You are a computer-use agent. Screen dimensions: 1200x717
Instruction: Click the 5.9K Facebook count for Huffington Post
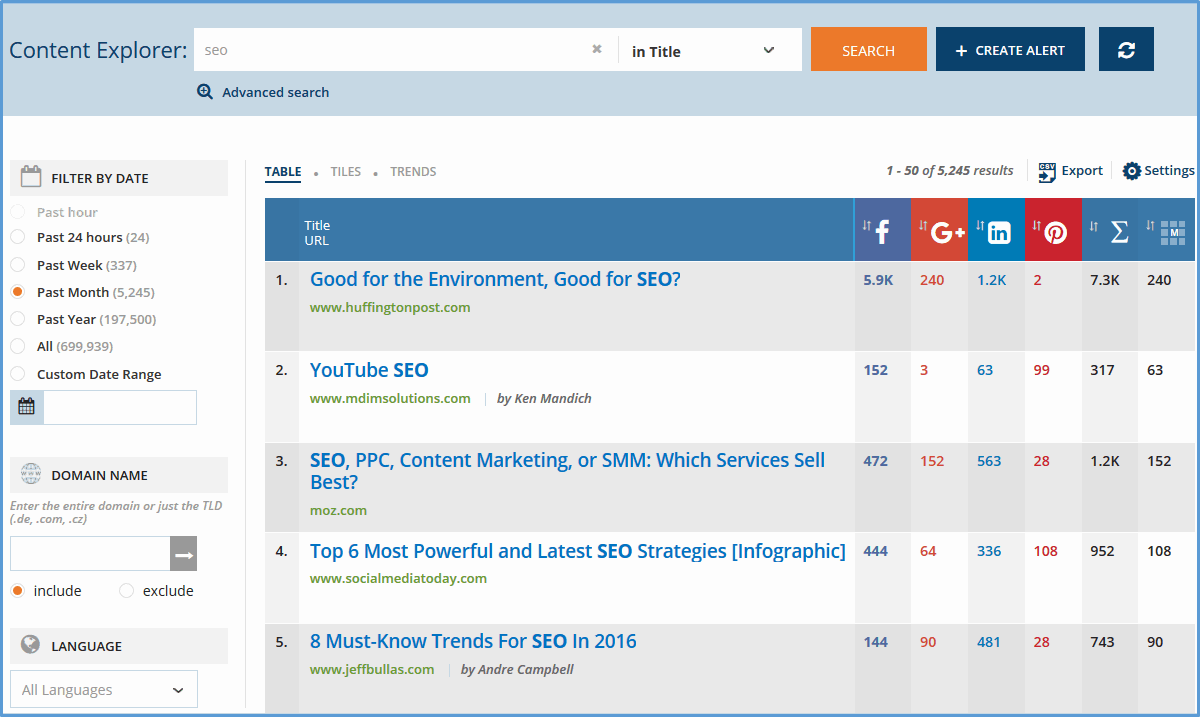click(x=878, y=280)
